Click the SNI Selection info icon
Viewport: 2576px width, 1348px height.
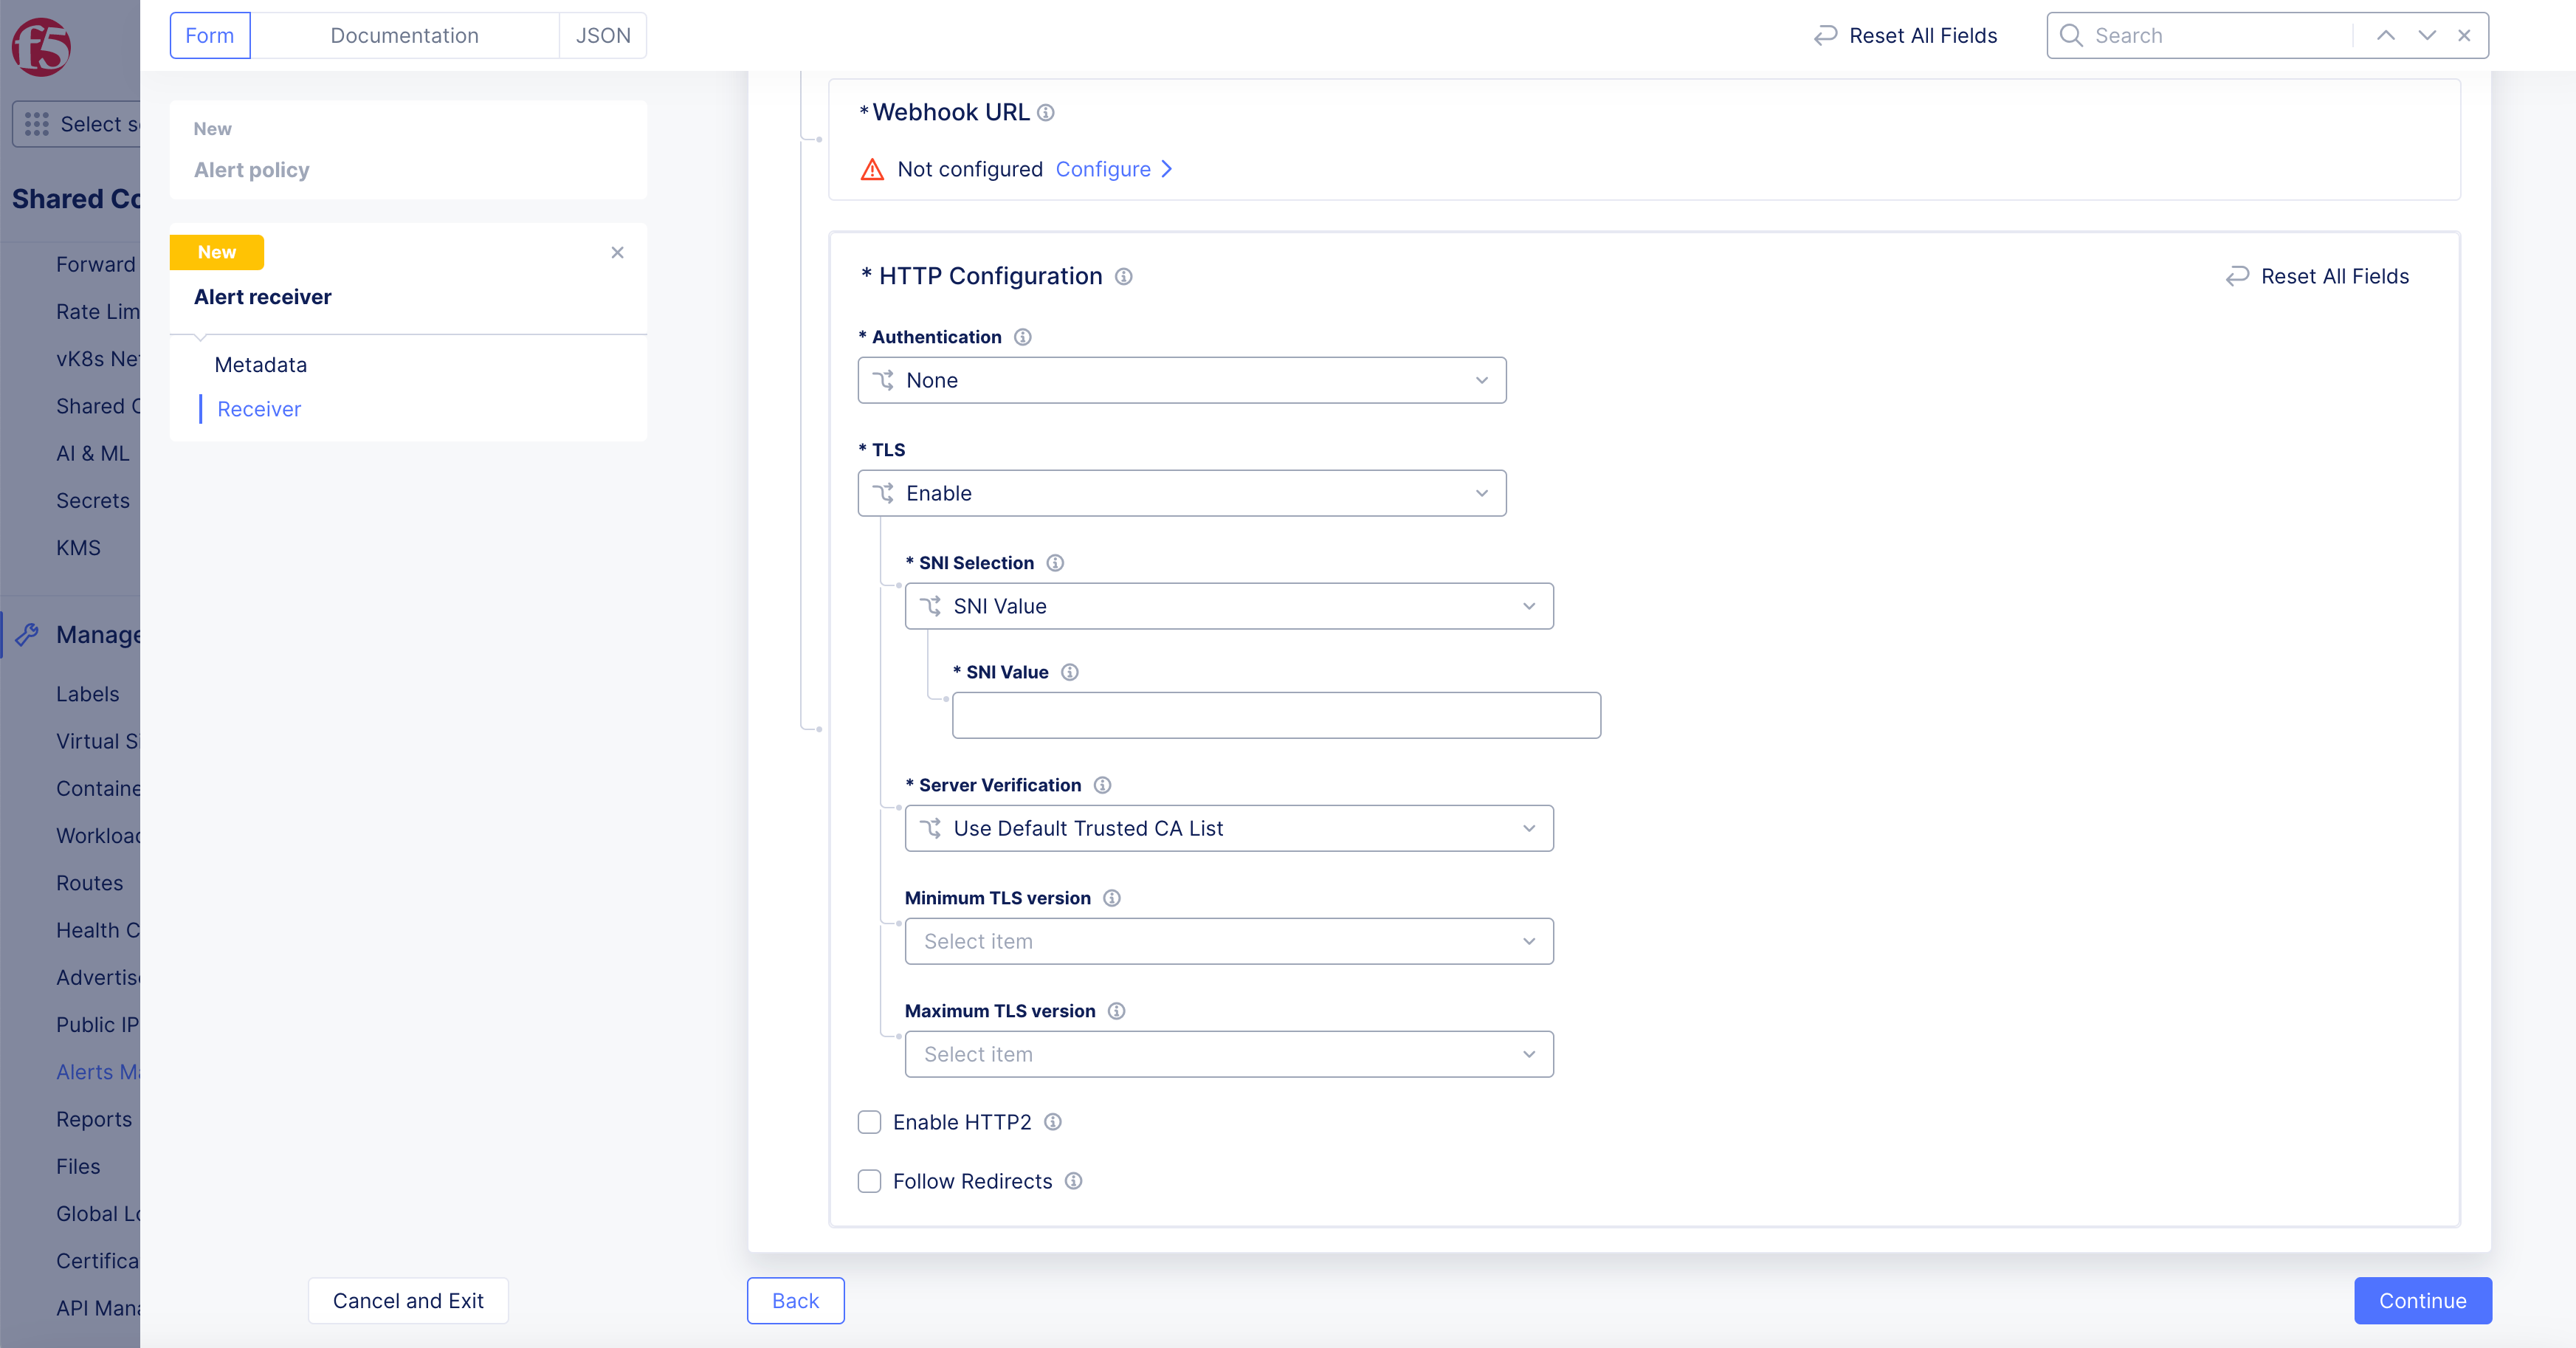point(1054,563)
